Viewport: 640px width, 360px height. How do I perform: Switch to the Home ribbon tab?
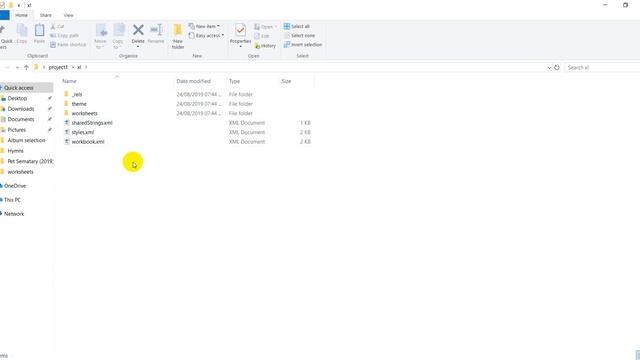click(22, 15)
